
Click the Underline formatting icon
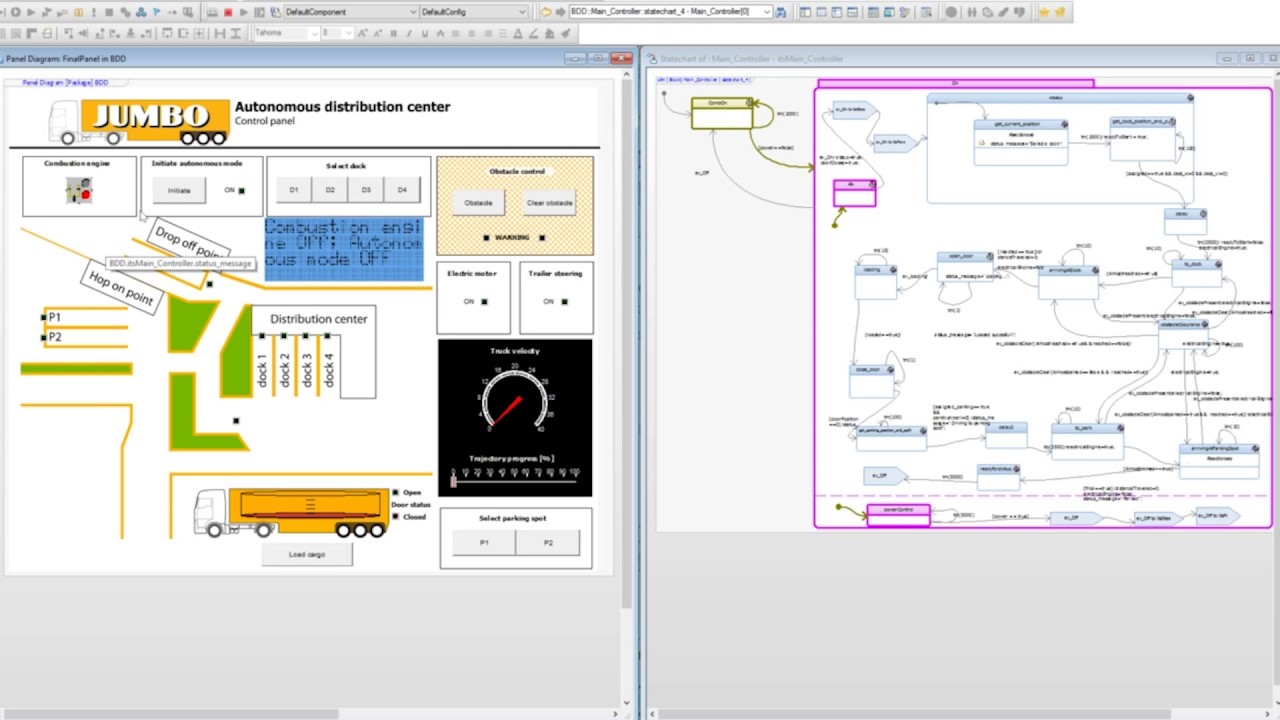[425, 33]
